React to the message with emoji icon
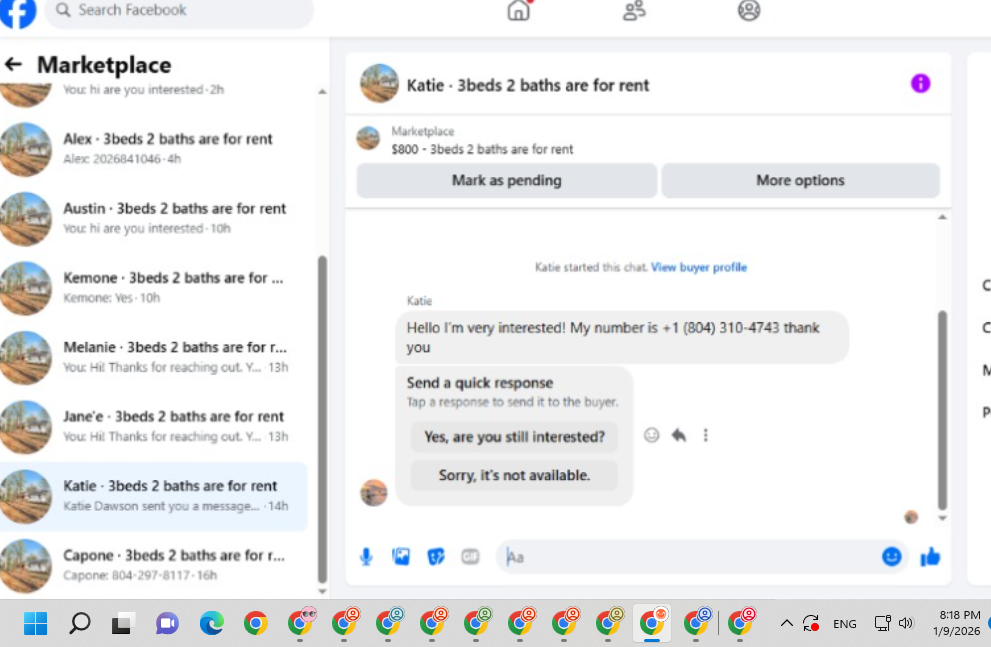Image resolution: width=991 pixels, height=647 pixels. (652, 435)
